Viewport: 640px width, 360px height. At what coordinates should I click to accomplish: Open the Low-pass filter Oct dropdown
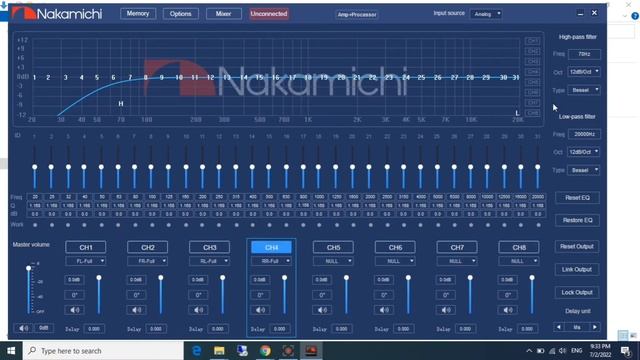coord(584,152)
